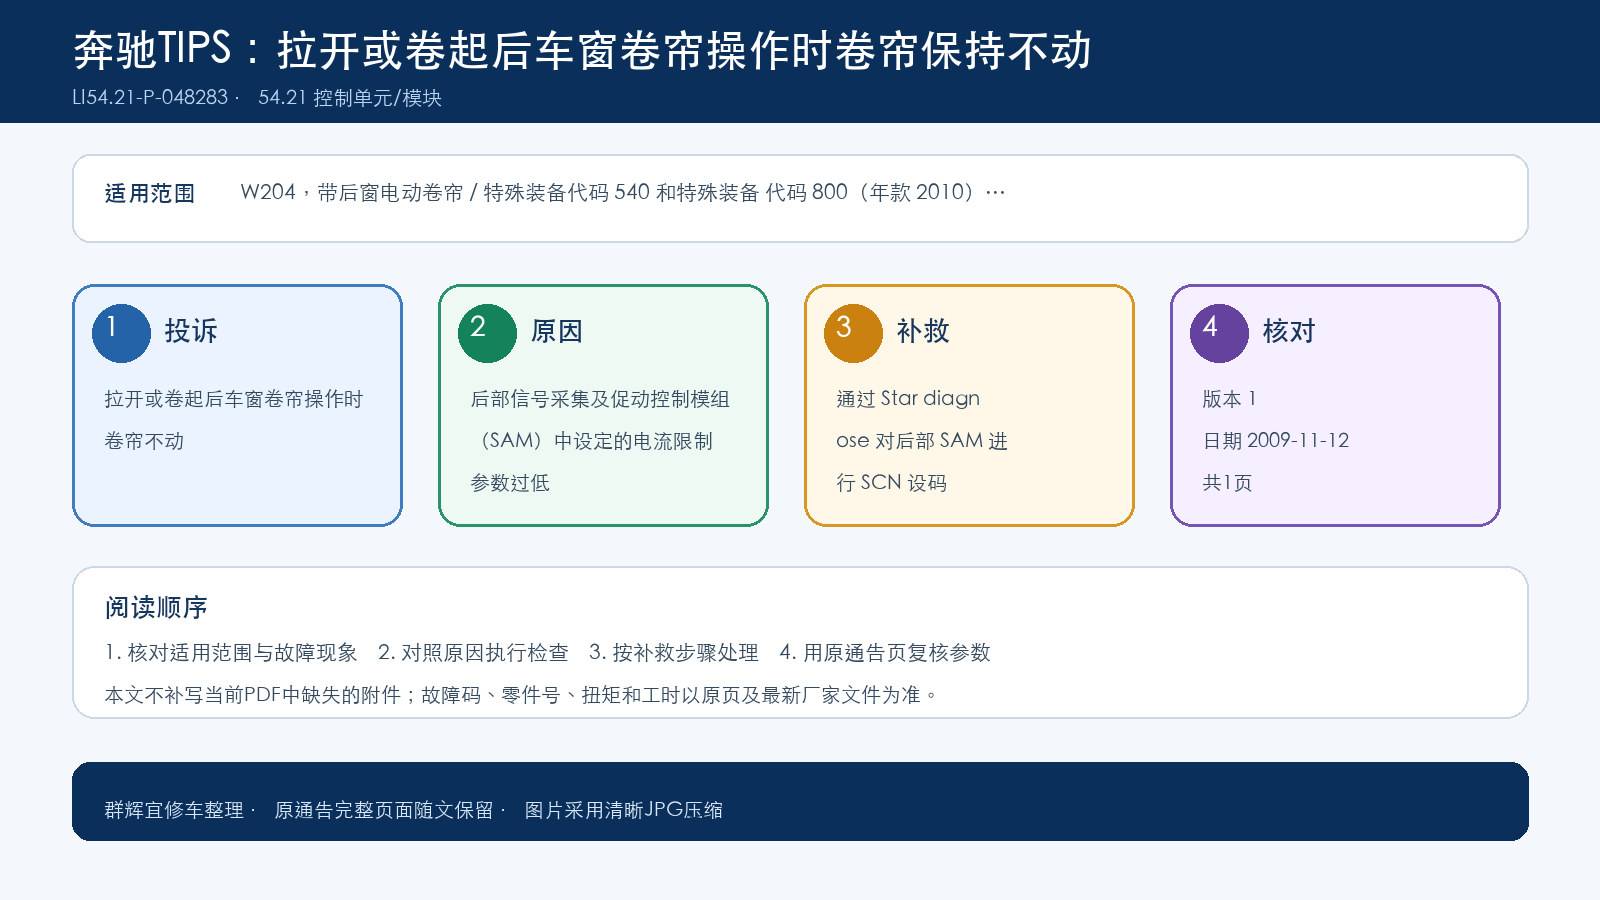Select the 原因 card heading
1600x900 pixels.
[x=557, y=331]
